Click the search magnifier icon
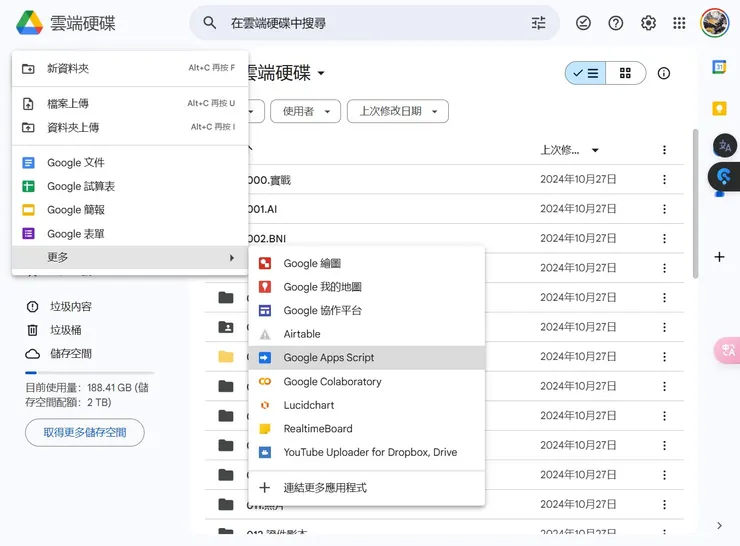Viewport: 740px width, 546px height. [x=210, y=23]
